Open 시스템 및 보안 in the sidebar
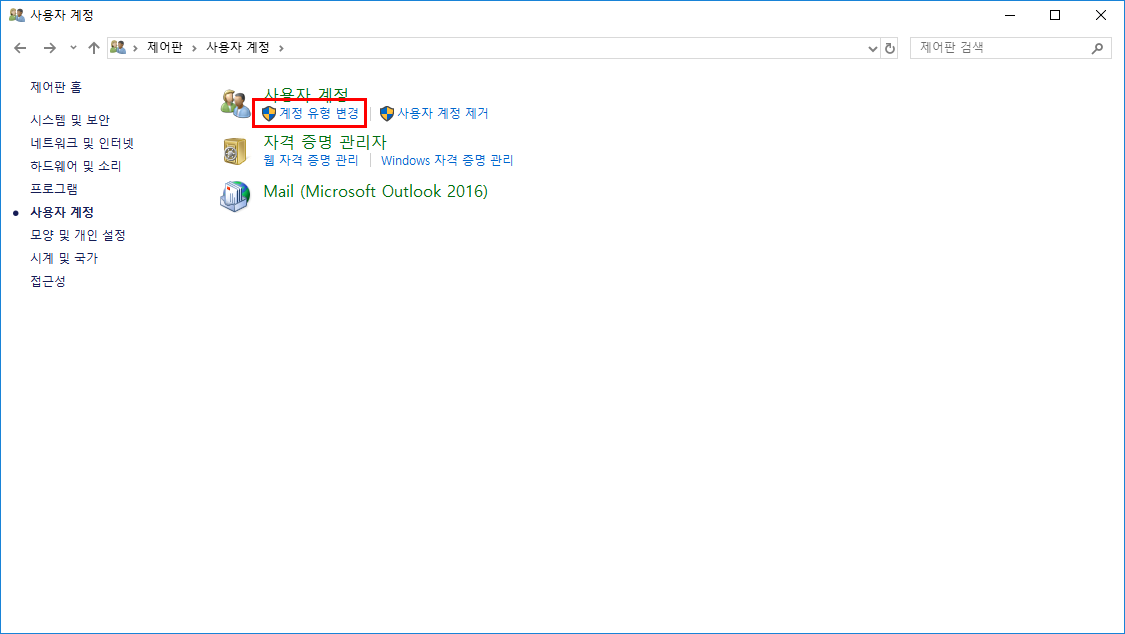Screen dimensions: 1125x634 [x=70, y=120]
